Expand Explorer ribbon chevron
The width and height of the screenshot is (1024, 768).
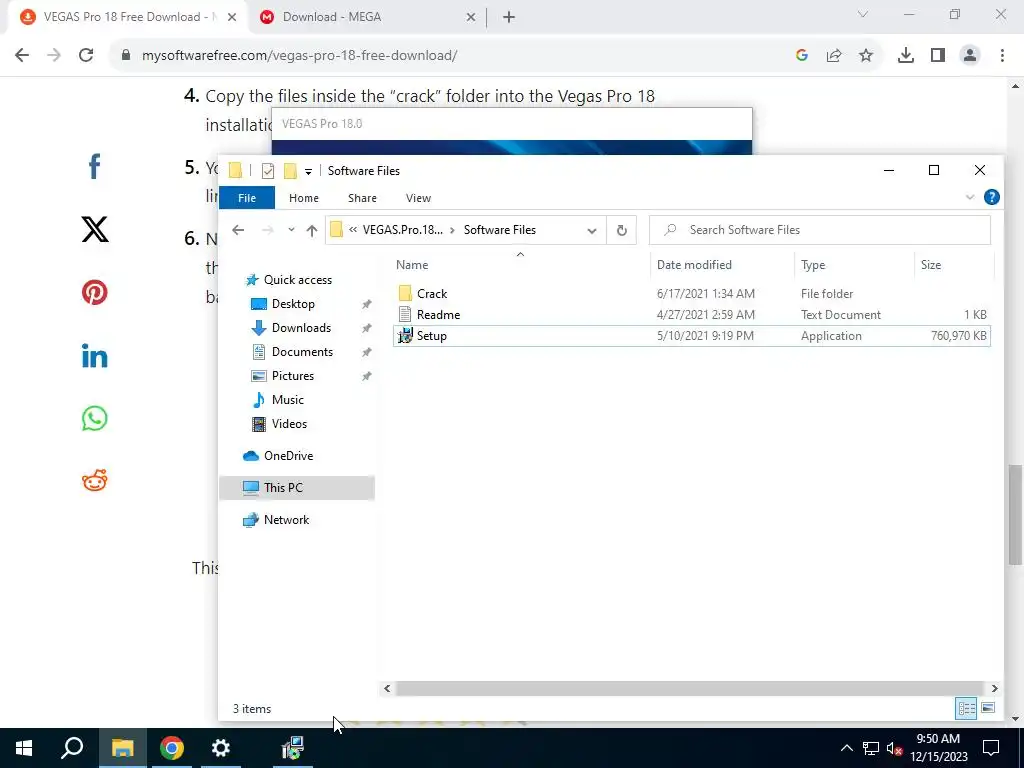click(970, 197)
